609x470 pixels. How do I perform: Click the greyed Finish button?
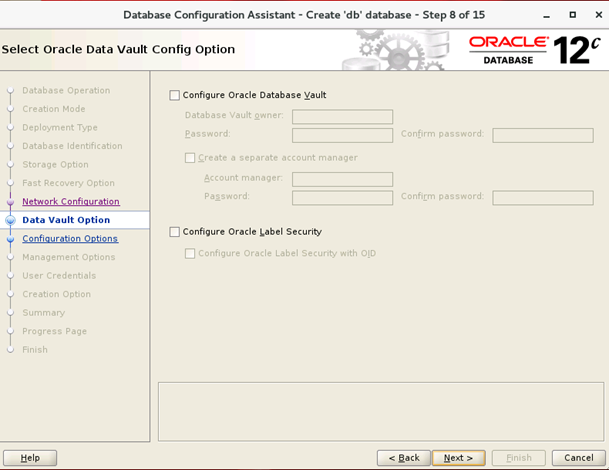pos(519,458)
